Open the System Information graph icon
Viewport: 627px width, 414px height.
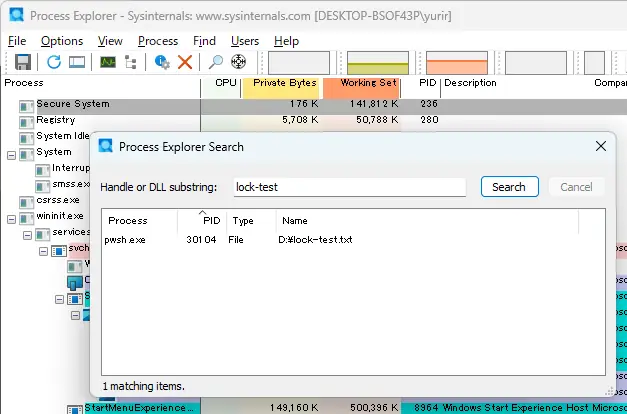108,62
